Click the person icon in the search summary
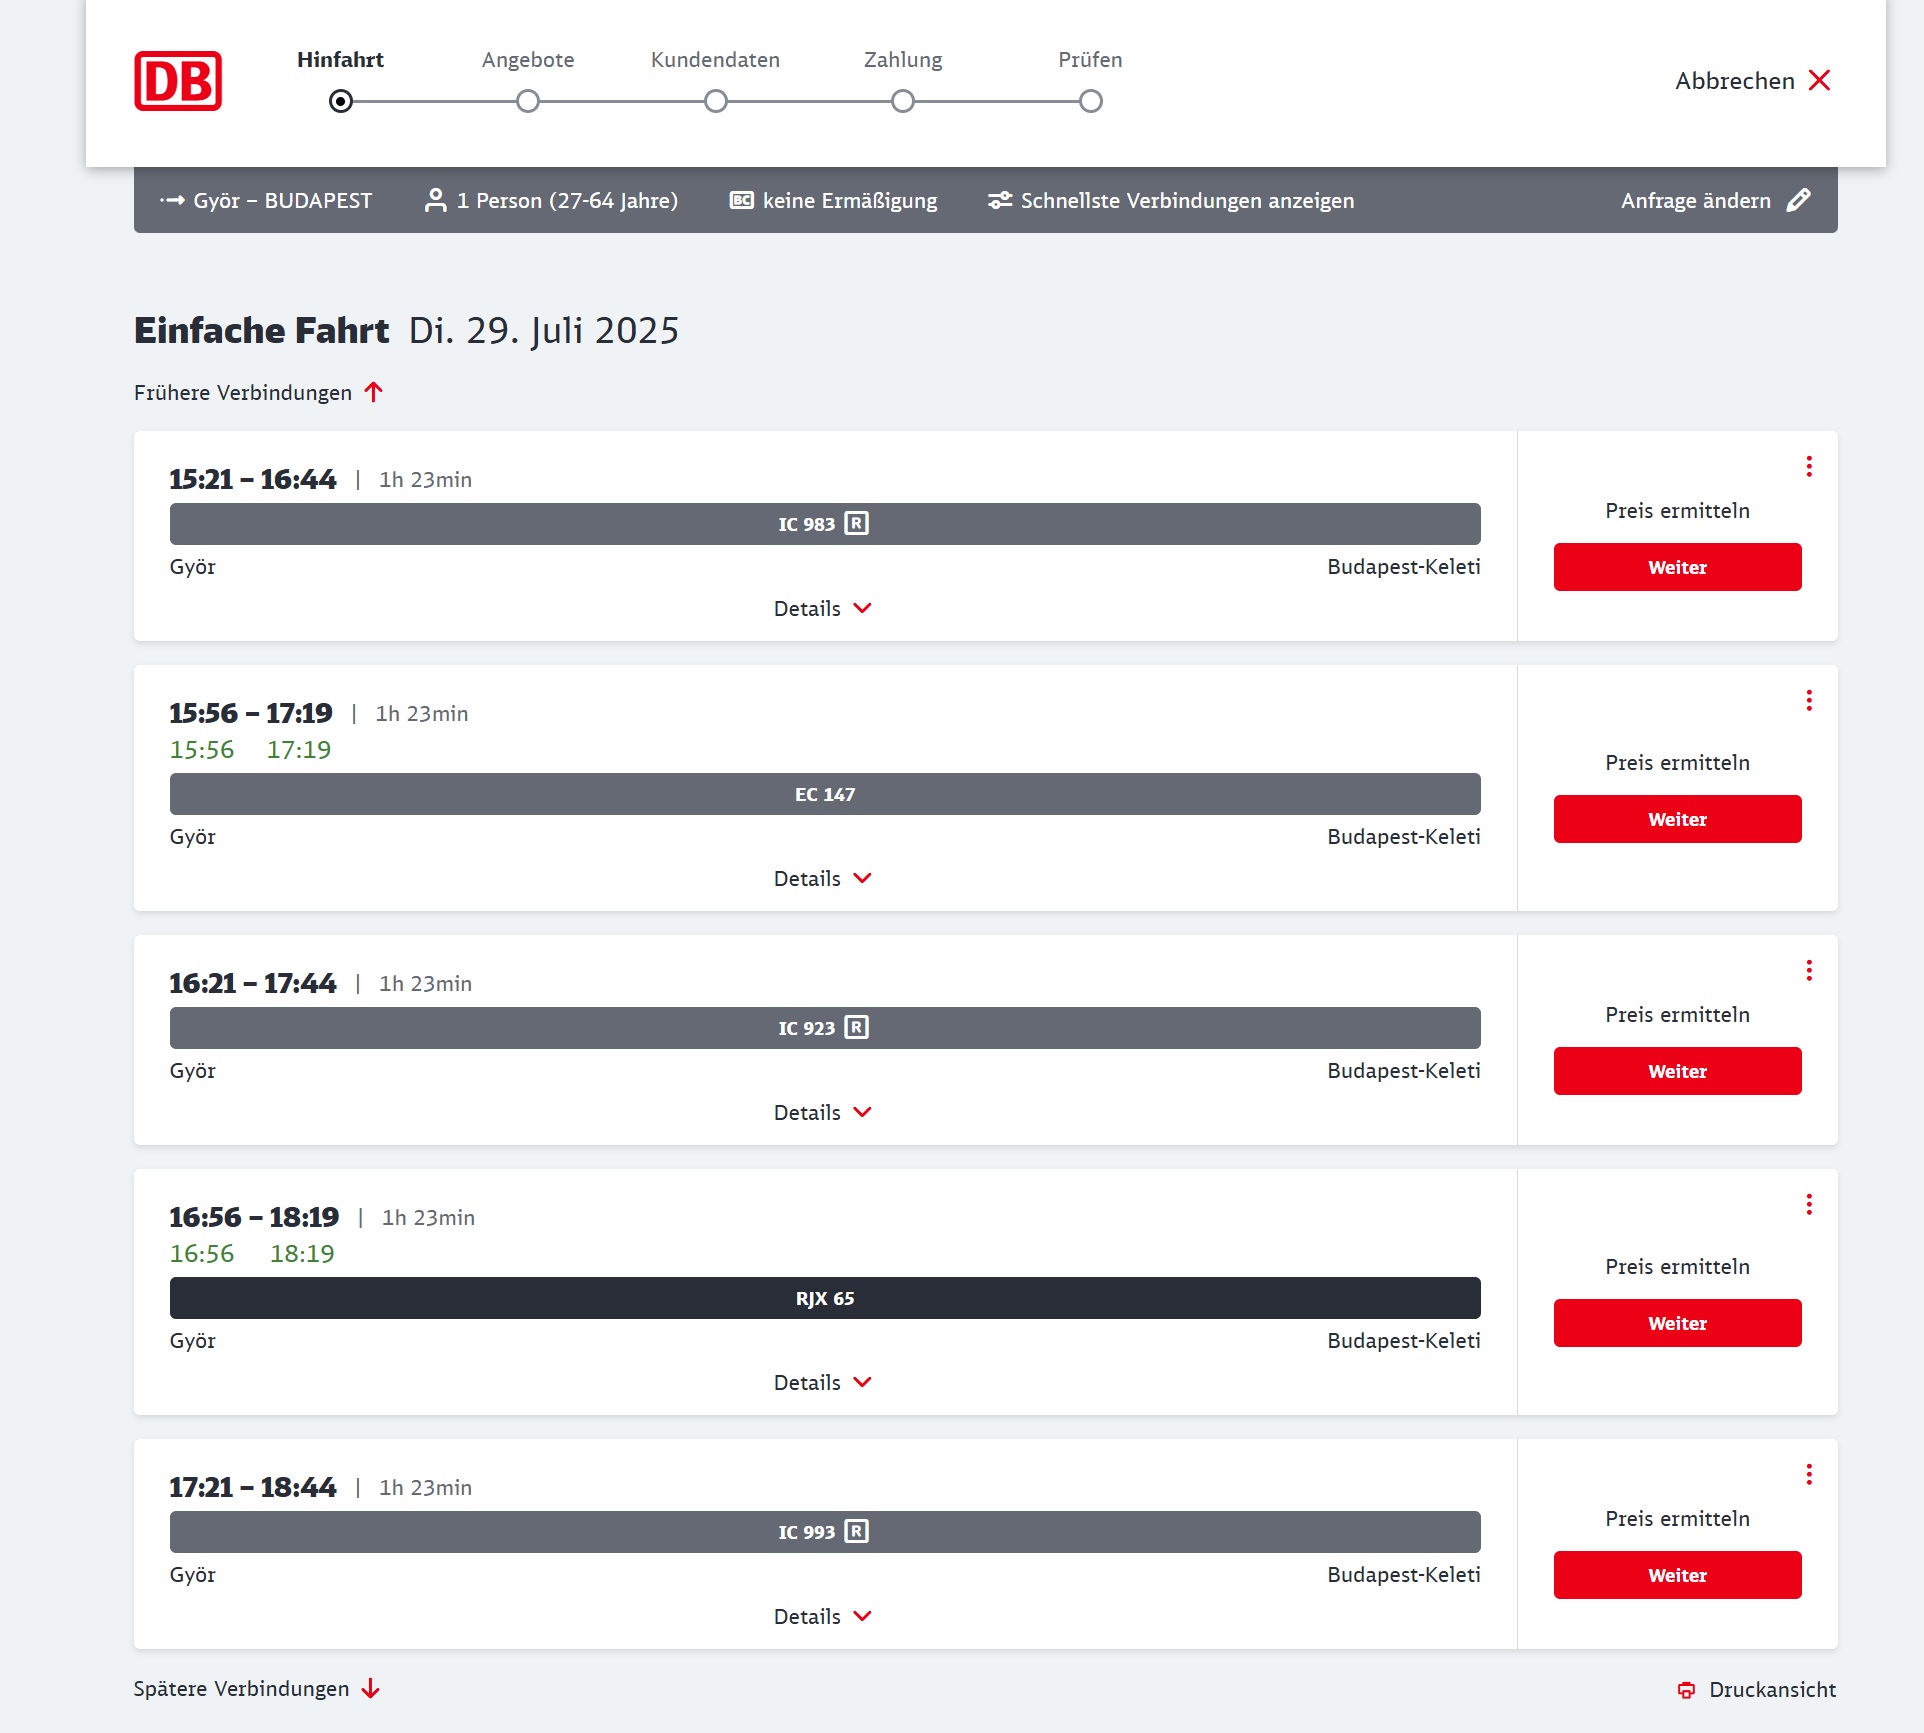The image size is (1924, 1733). point(435,200)
